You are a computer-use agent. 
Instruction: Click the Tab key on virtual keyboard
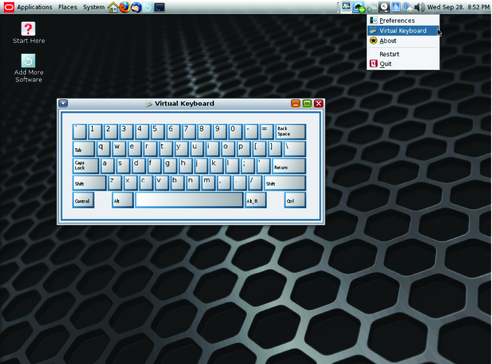coord(83,149)
